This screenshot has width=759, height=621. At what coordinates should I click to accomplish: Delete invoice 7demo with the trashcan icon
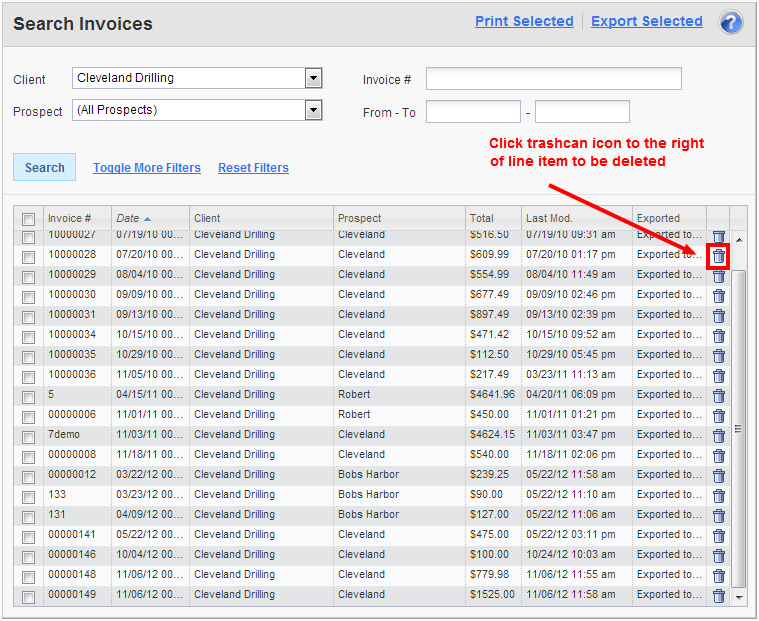click(718, 435)
